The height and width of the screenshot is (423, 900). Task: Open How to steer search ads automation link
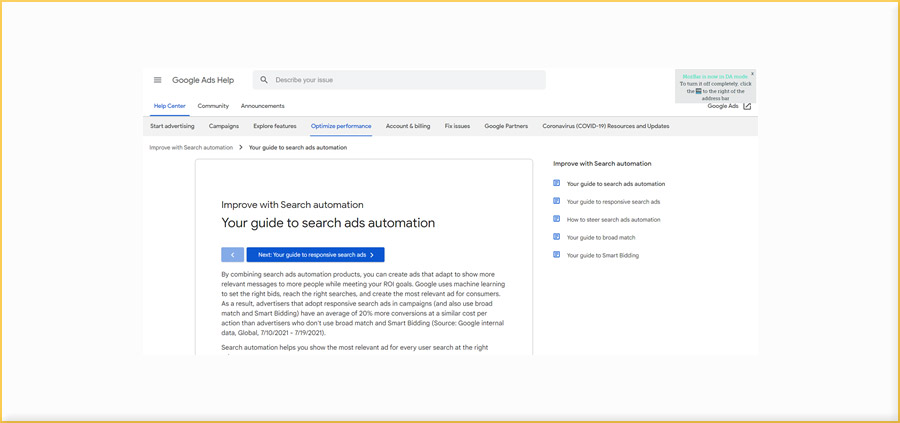click(x=614, y=220)
